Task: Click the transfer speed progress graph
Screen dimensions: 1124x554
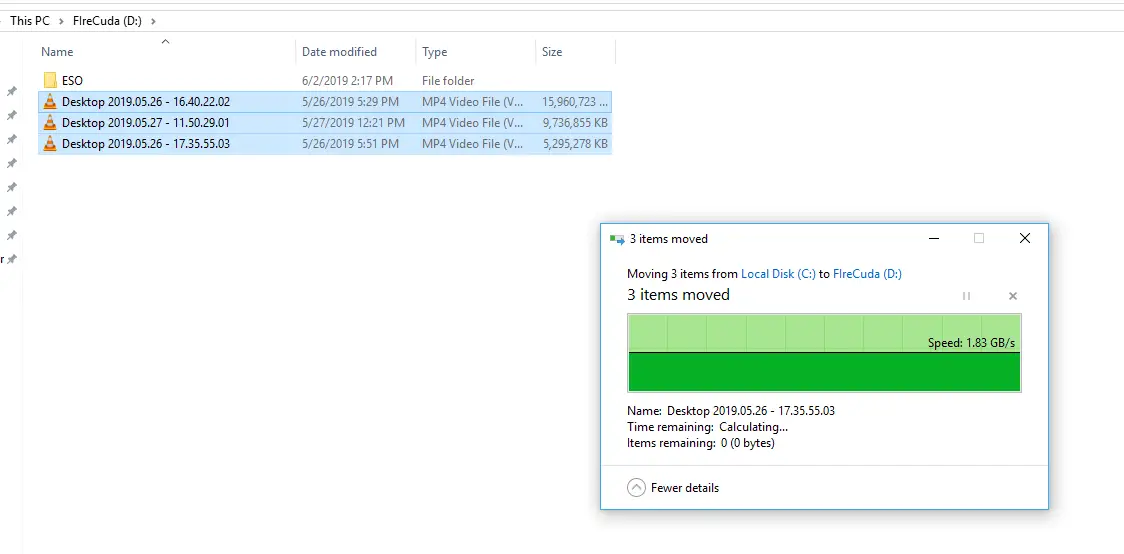Action: (824, 353)
